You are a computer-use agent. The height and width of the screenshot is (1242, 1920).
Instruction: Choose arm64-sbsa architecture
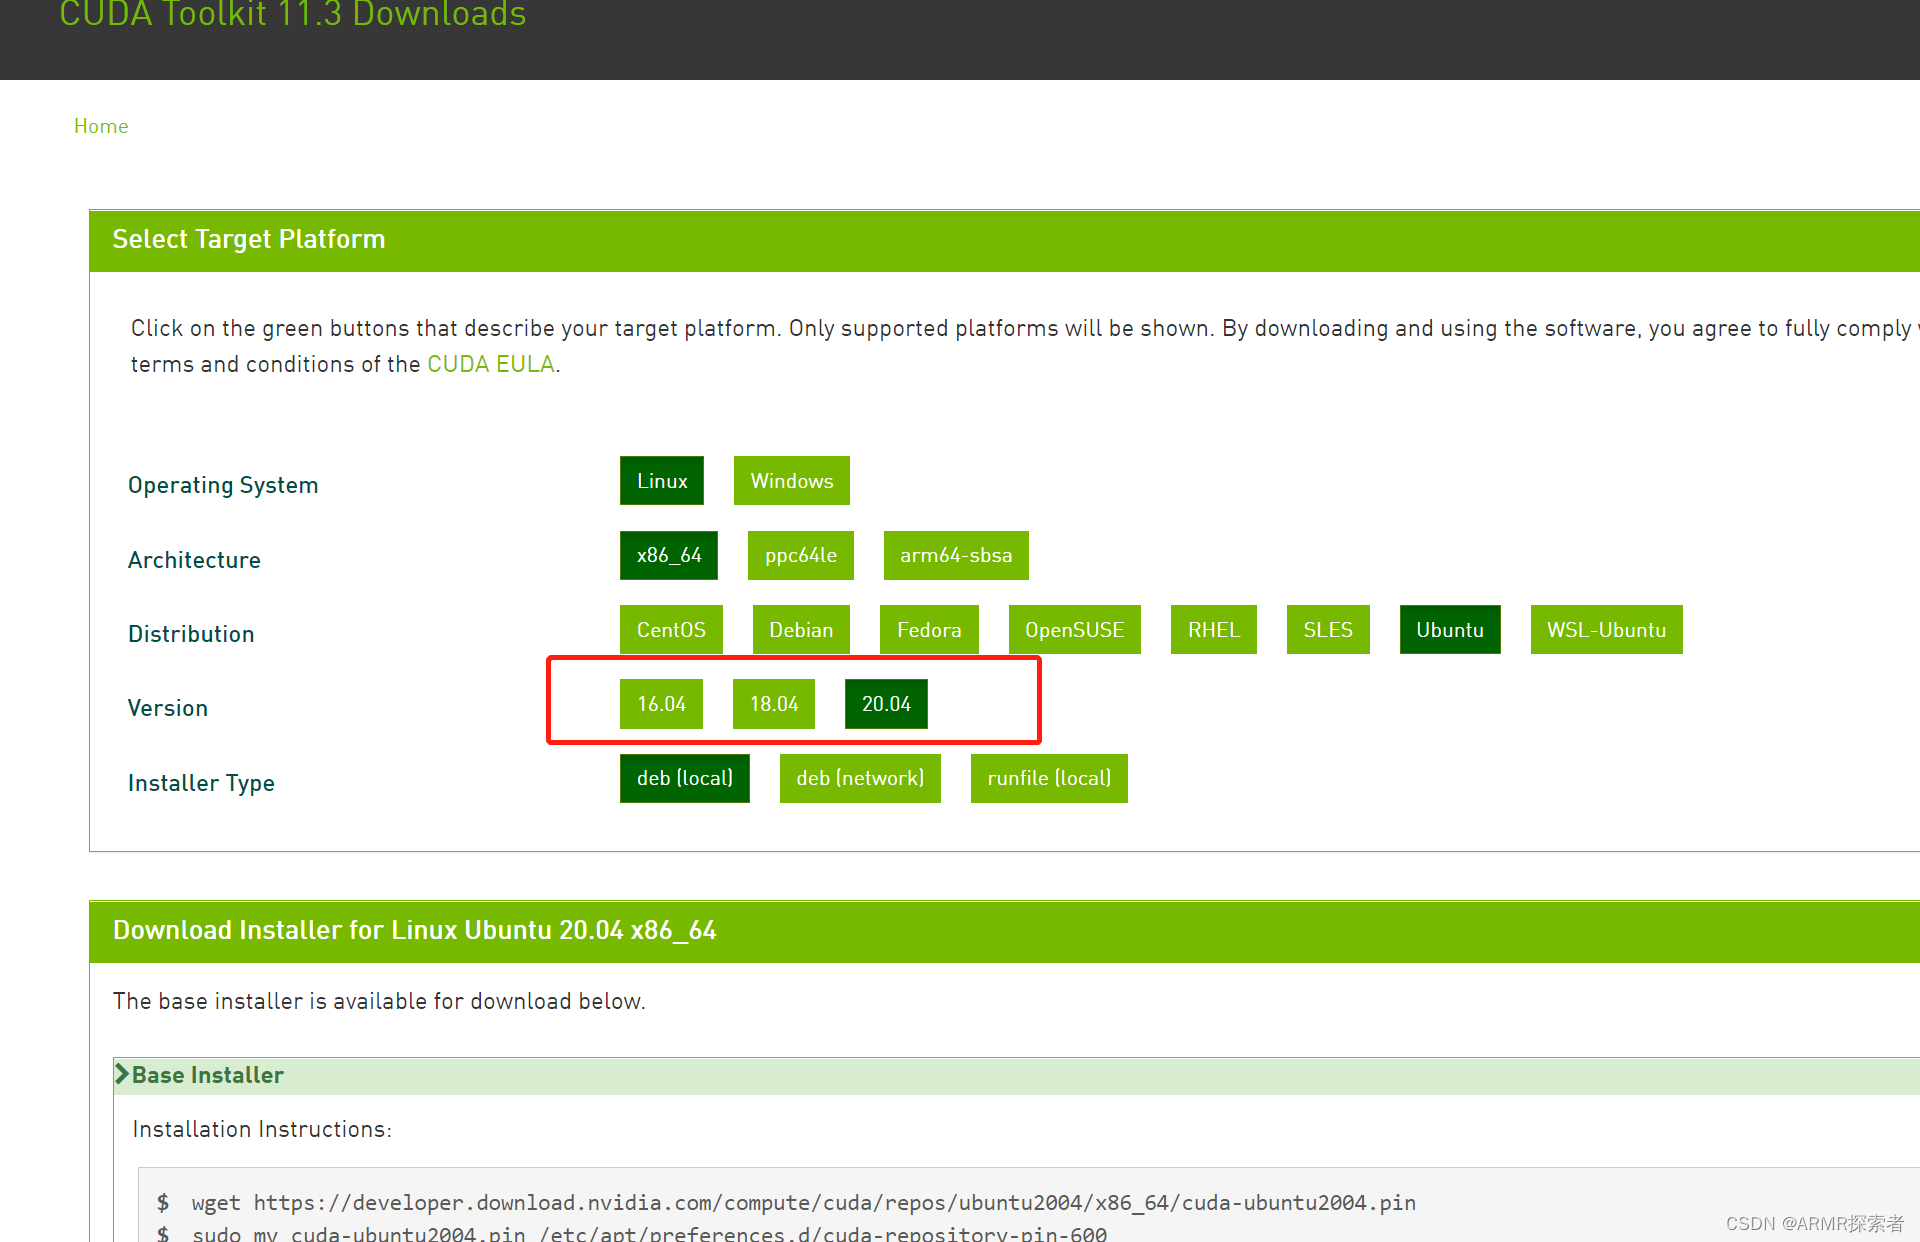(x=955, y=555)
